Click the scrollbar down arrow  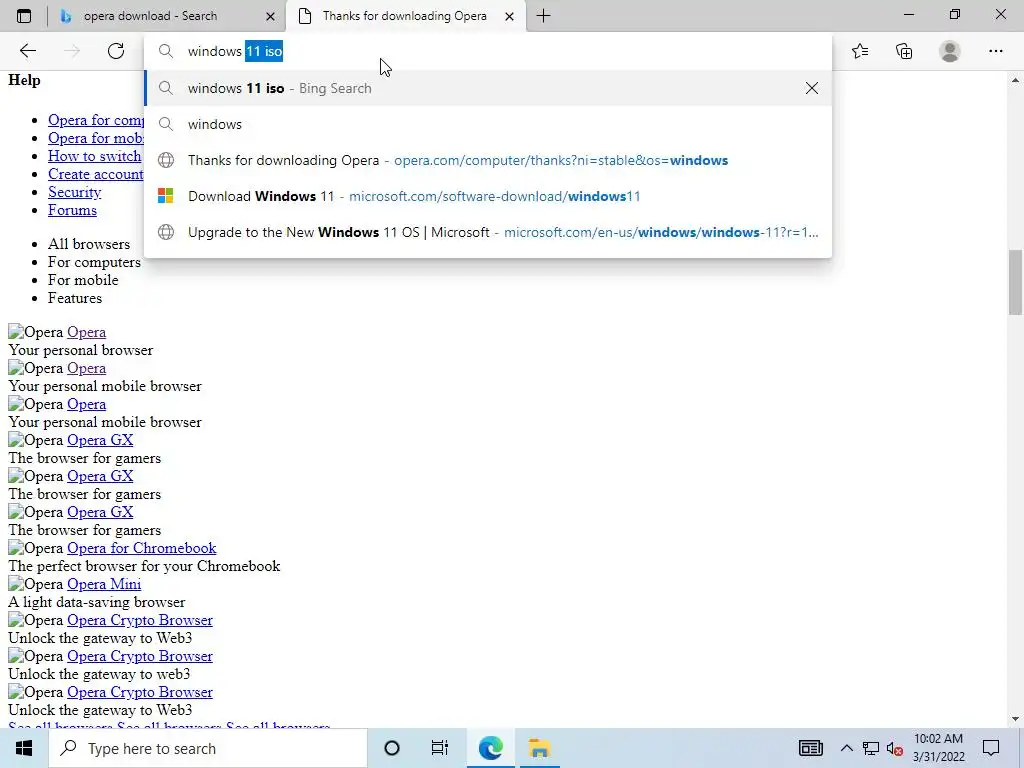(x=1015, y=719)
